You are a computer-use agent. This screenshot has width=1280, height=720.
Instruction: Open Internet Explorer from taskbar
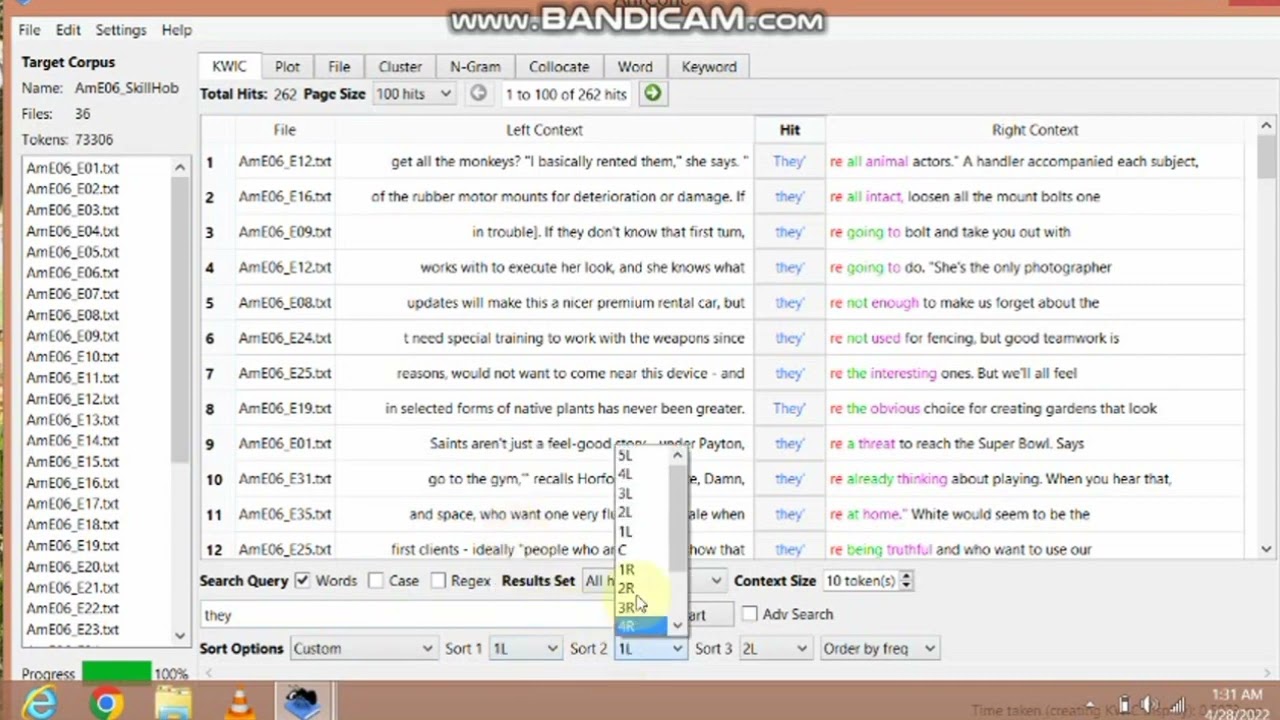[40, 704]
